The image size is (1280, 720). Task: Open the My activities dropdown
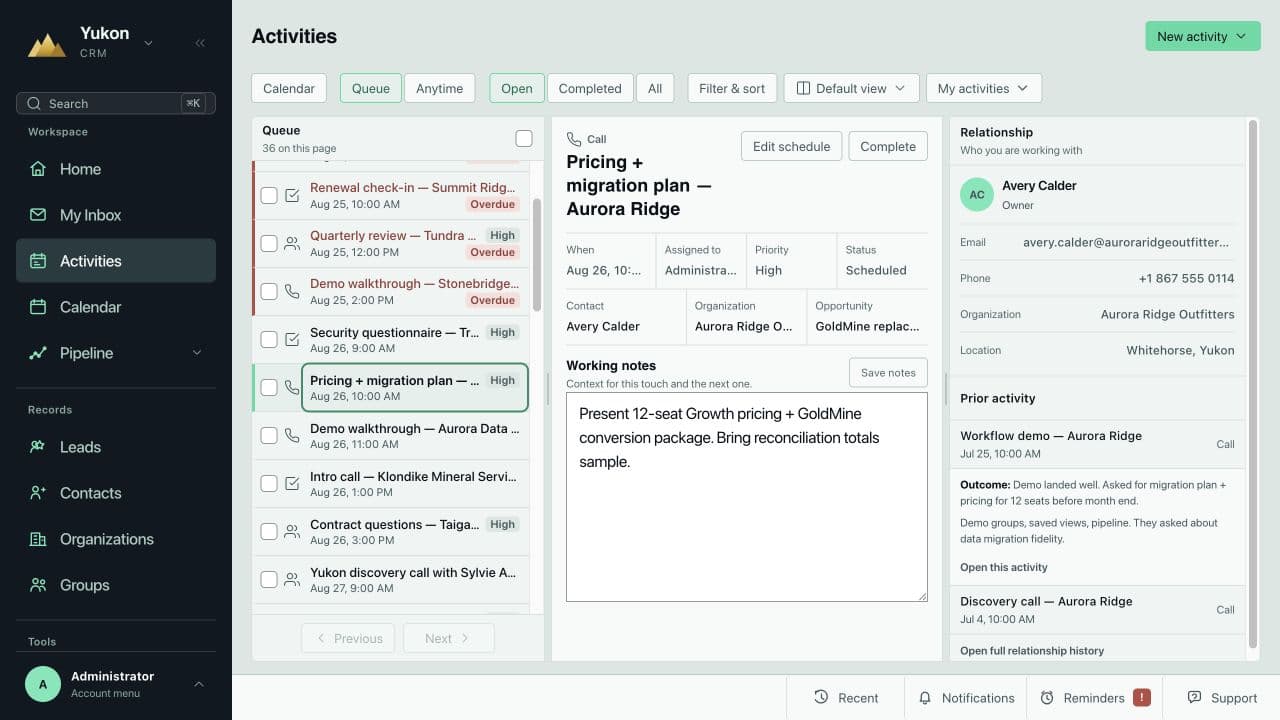point(983,88)
